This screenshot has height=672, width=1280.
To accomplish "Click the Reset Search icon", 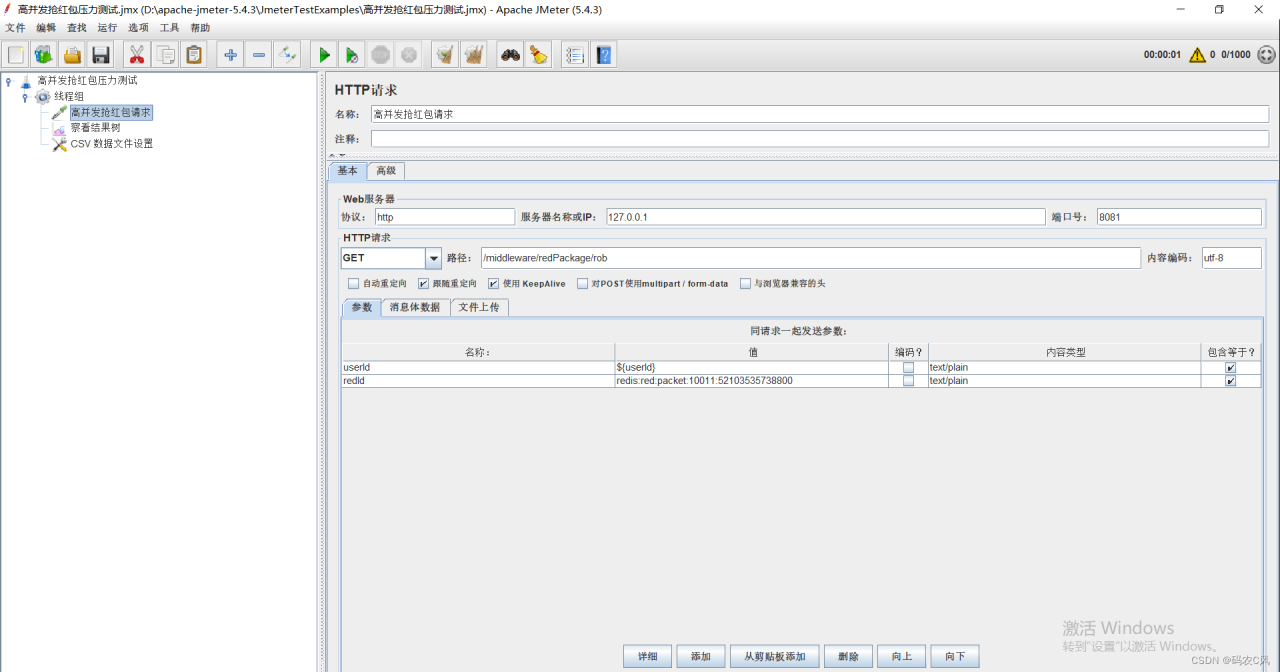I will (x=539, y=55).
